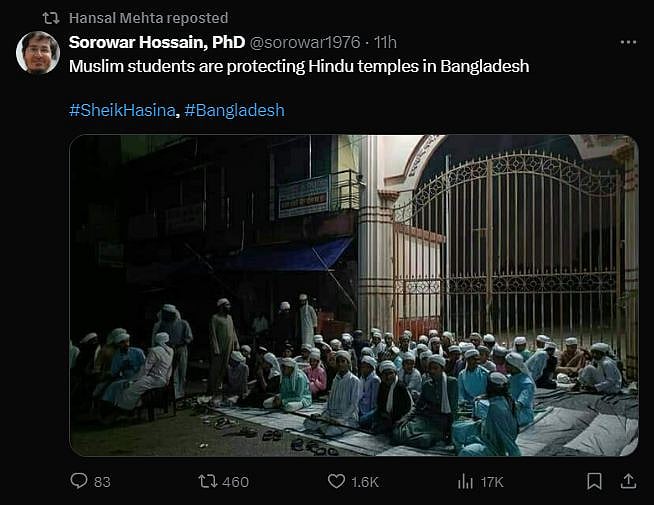This screenshot has height=505, width=654.
Task: Click Hansal Mehta reposted label
Action: pyautogui.click(x=148, y=18)
